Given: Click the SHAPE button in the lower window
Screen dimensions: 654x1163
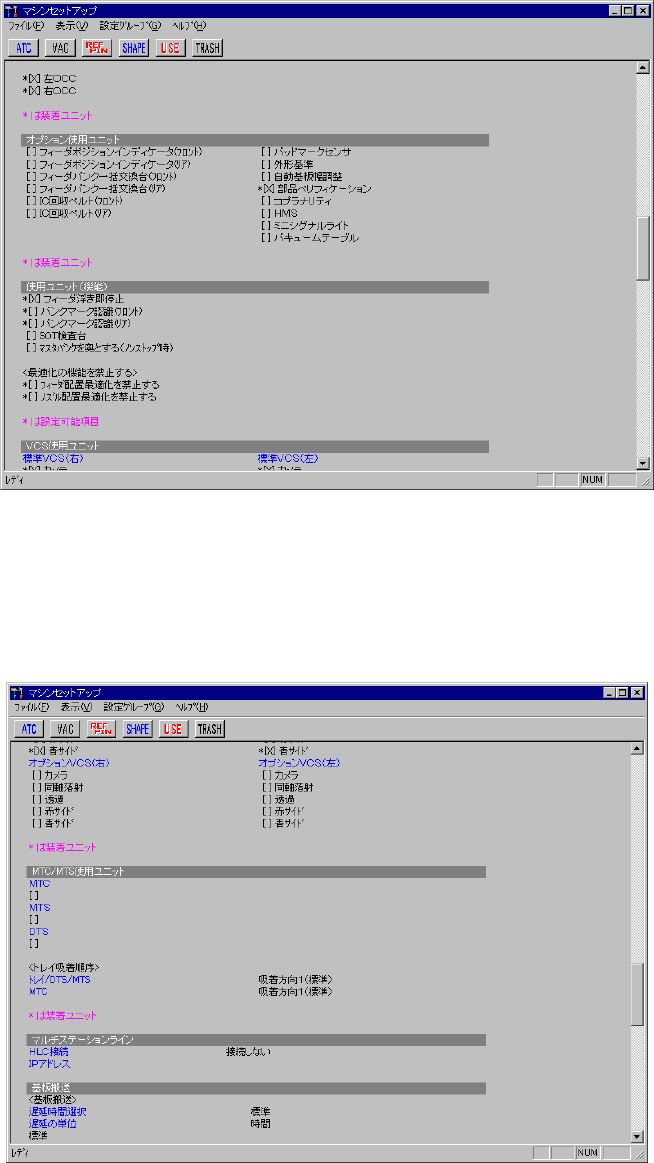Looking at the screenshot, I should pos(138,729).
